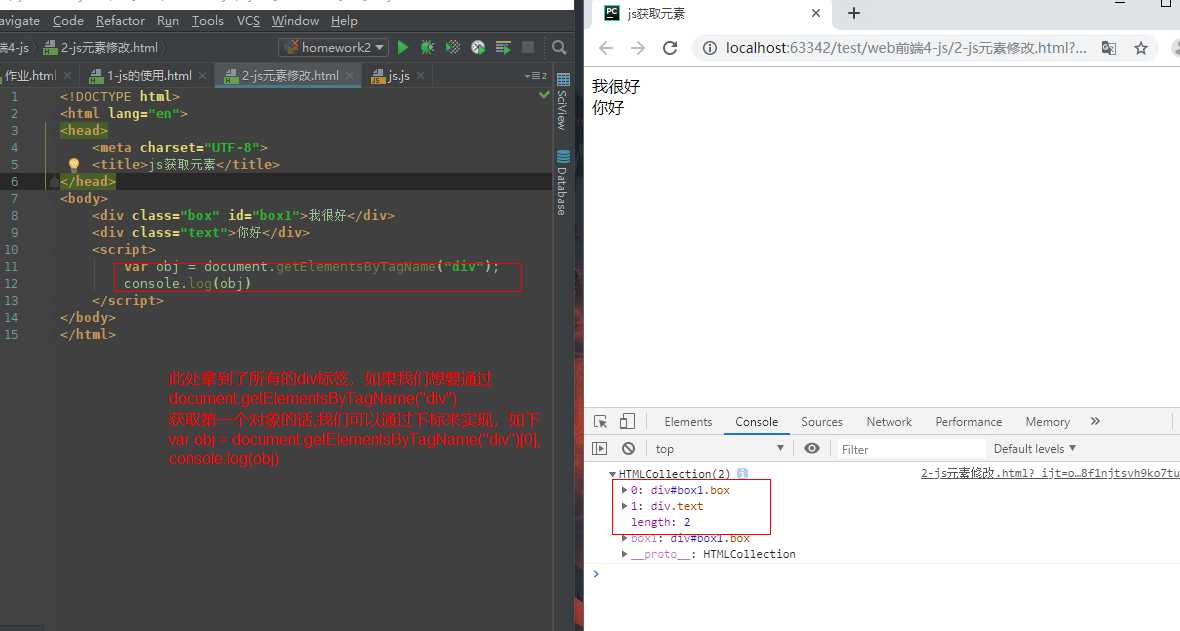
Task: Click the 2-js元素修改.html breadcrumb
Action: [x=102, y=47]
